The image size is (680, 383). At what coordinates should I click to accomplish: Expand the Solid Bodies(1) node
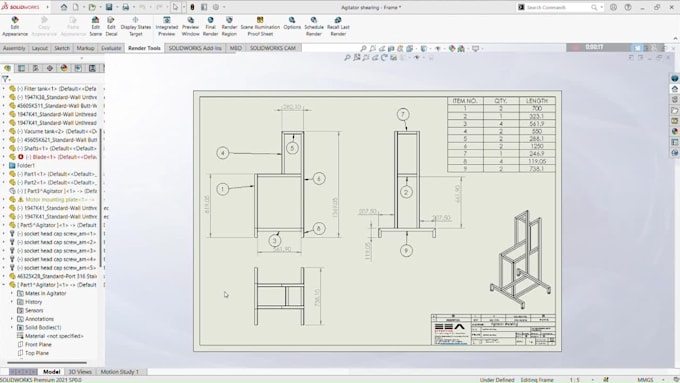point(12,327)
